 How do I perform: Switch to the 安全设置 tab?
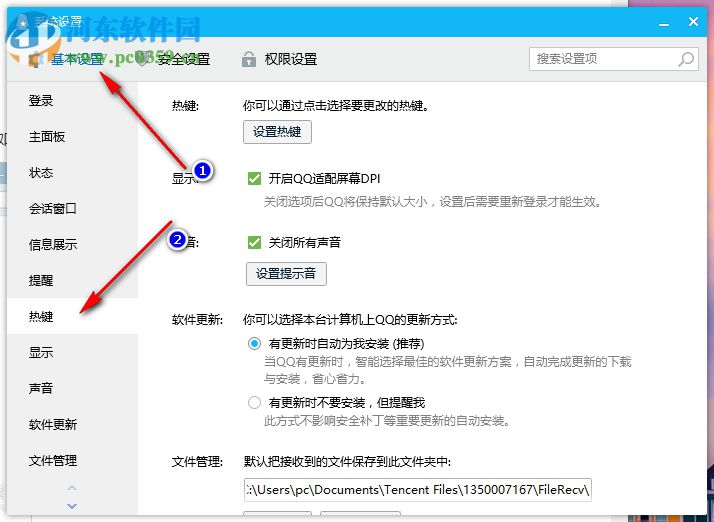pyautogui.click(x=184, y=59)
